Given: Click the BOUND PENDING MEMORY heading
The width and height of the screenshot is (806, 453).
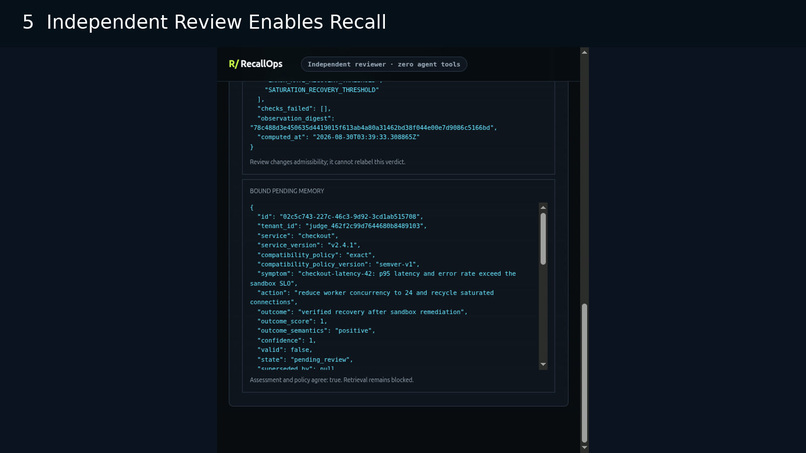Looking at the screenshot, I should [287, 191].
